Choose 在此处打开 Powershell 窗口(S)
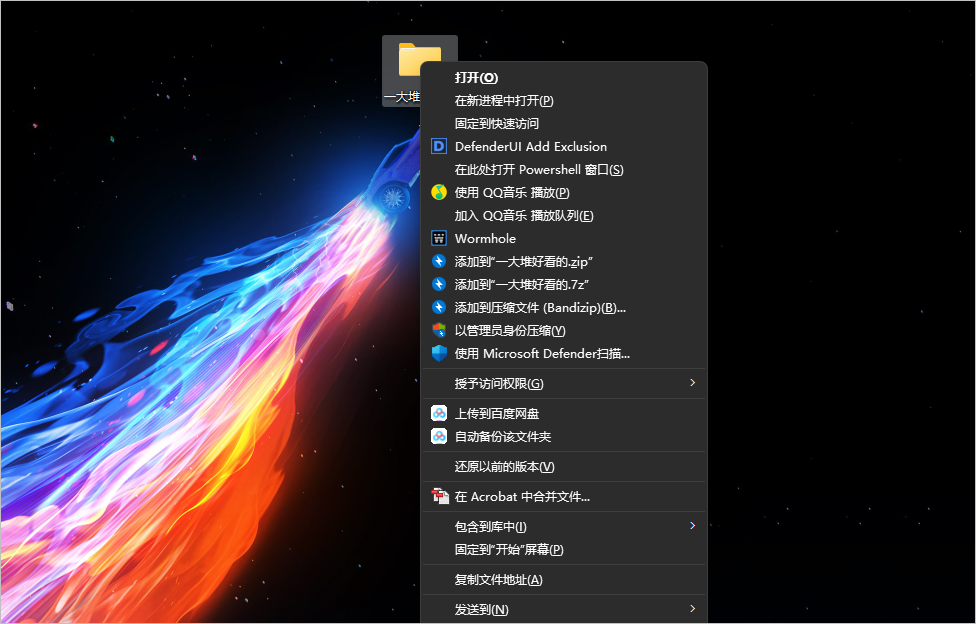This screenshot has width=976, height=624. point(564,170)
